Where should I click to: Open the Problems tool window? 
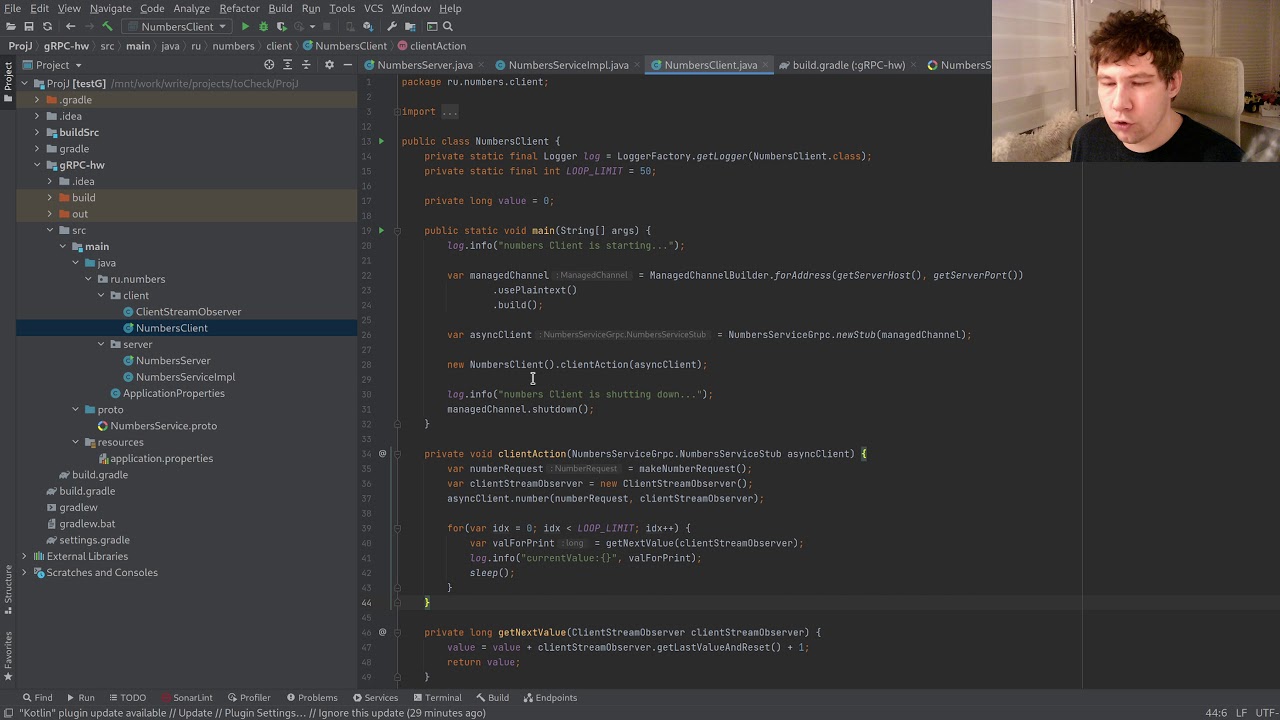click(310, 698)
